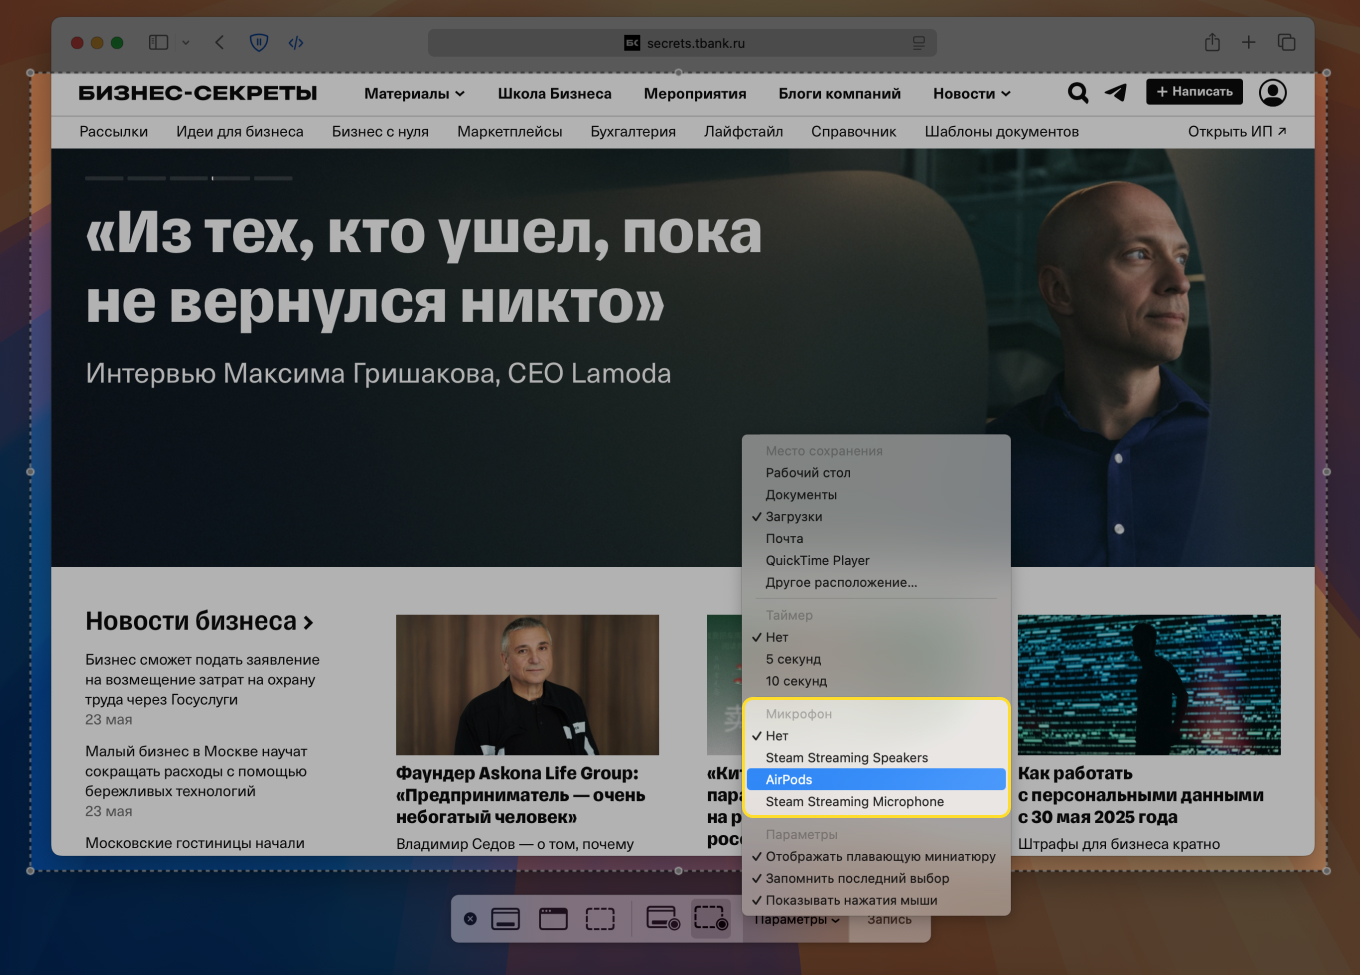Click Safari's Share icon
The width and height of the screenshot is (1360, 975).
(x=1212, y=42)
